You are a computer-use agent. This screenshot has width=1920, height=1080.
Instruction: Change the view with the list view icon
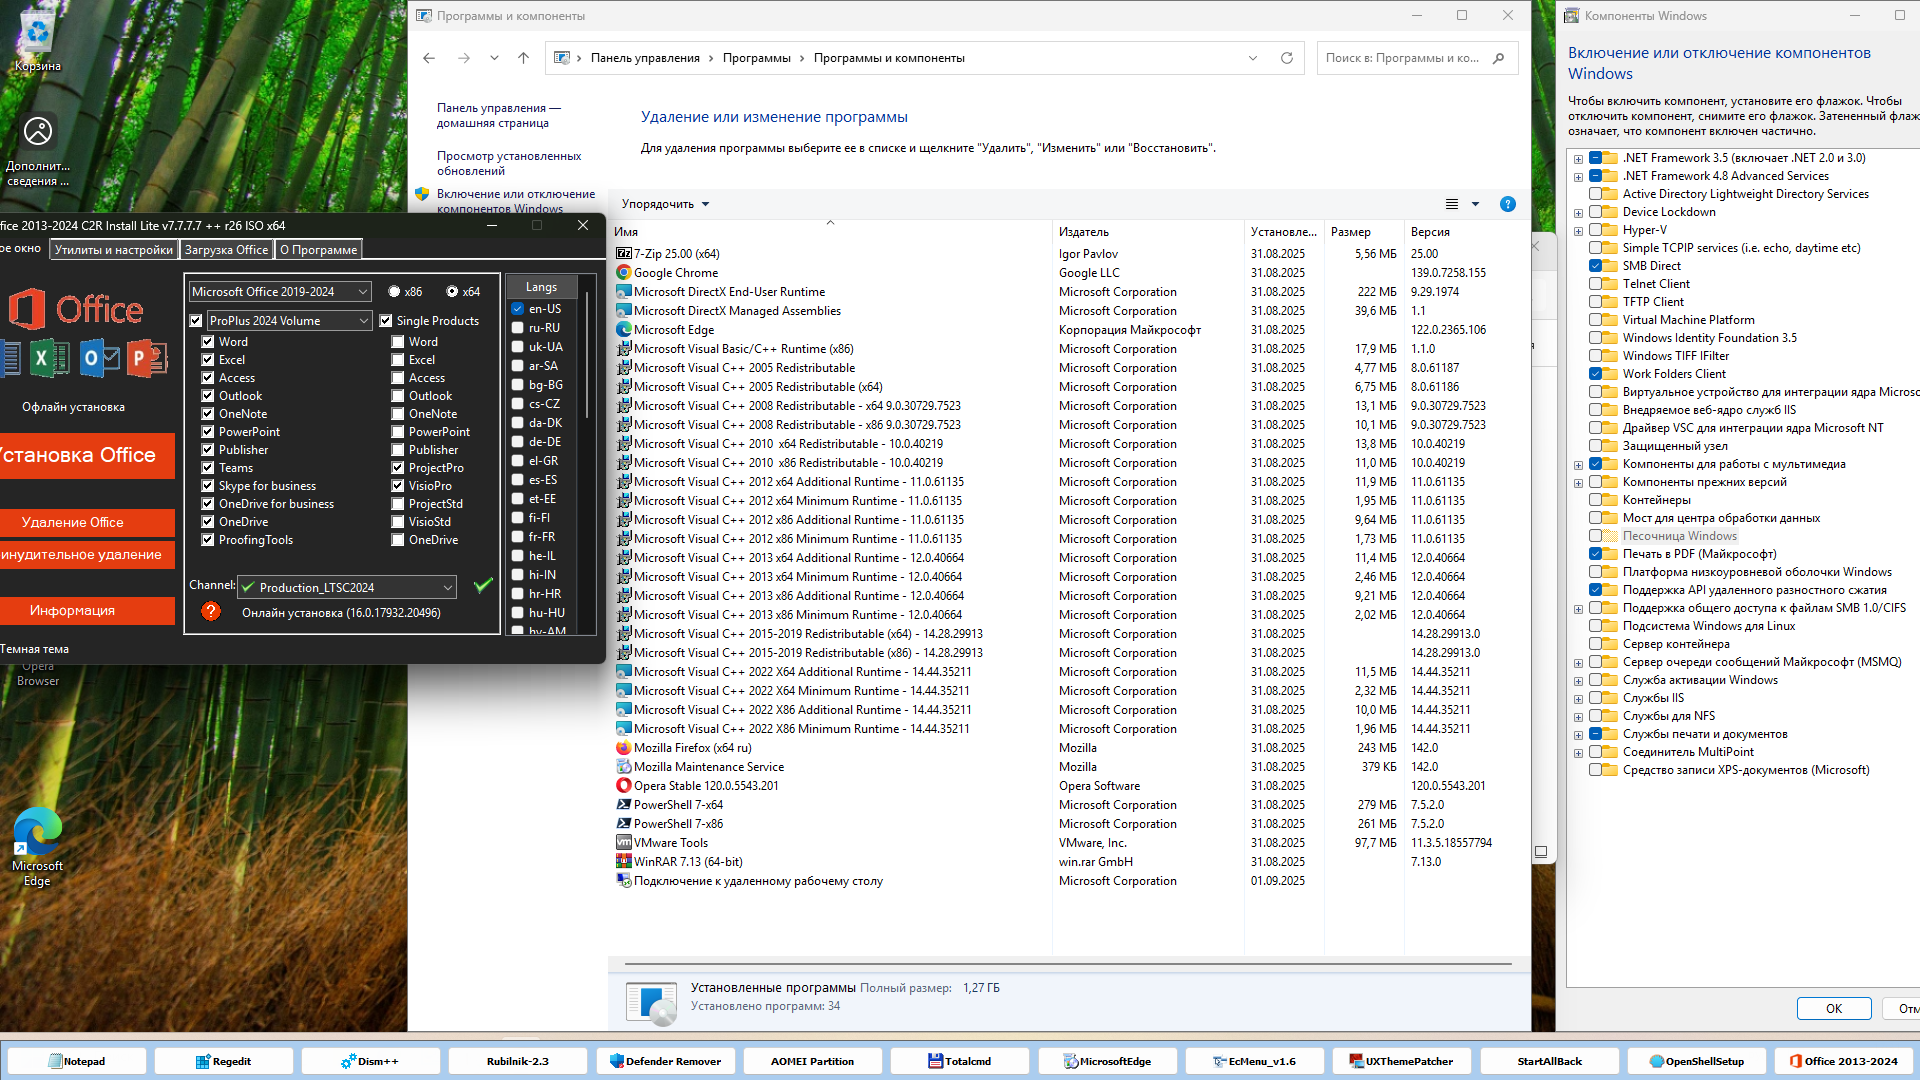click(1452, 204)
